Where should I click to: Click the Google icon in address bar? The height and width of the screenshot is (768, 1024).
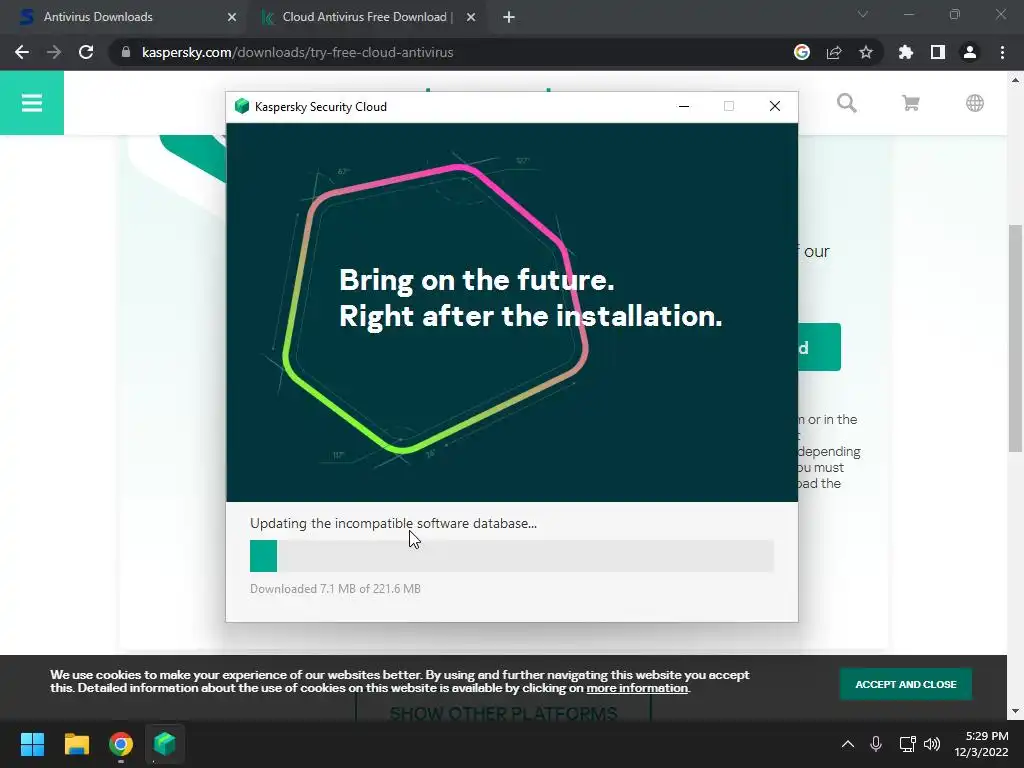point(801,52)
